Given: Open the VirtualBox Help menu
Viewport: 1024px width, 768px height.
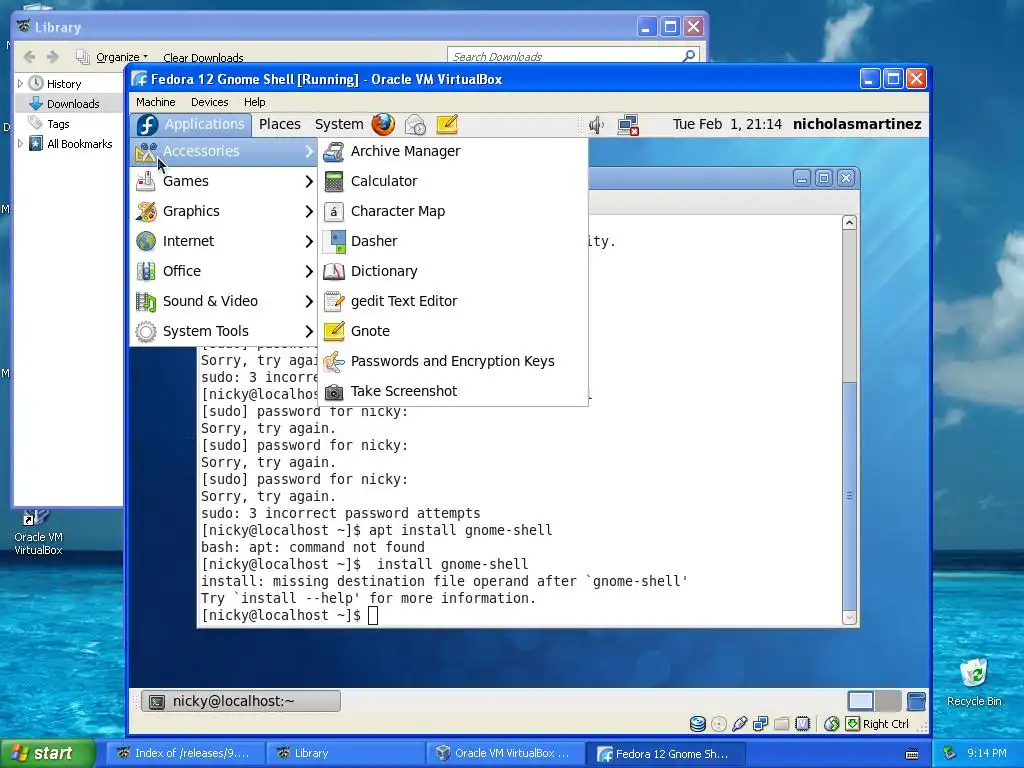Looking at the screenshot, I should coord(255,102).
